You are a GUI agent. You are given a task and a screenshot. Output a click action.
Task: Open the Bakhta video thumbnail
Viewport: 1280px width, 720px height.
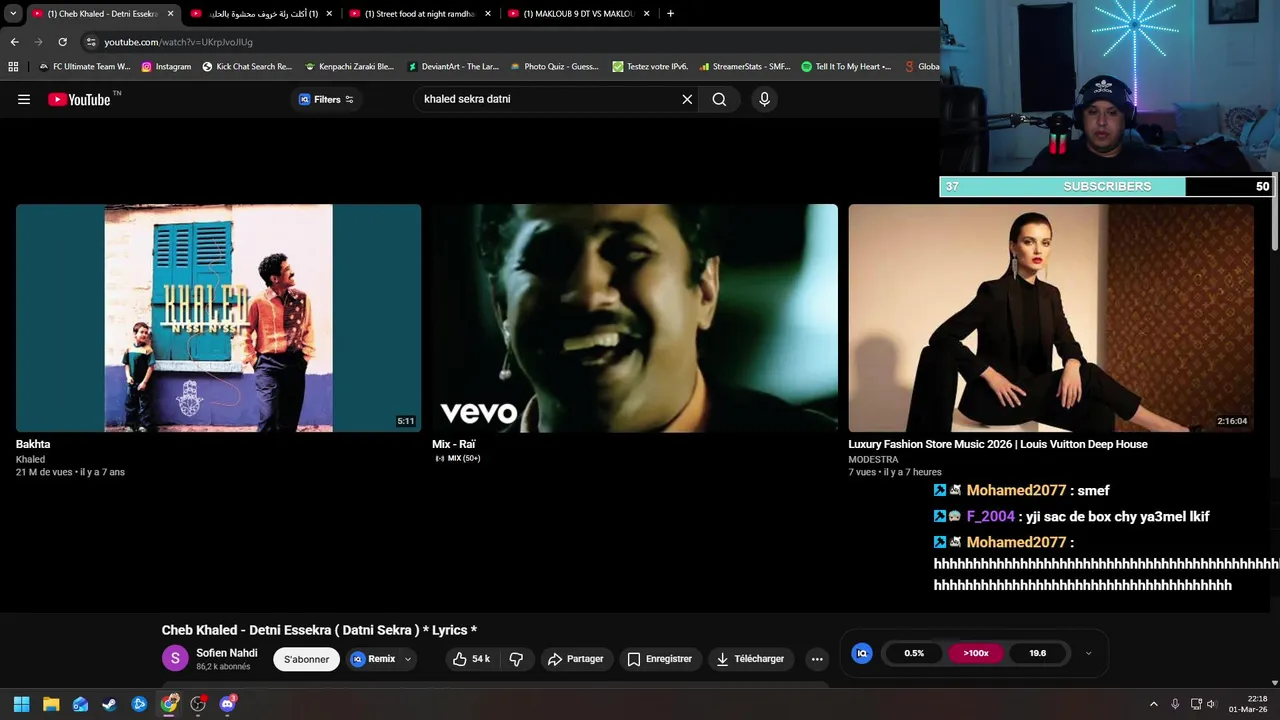[x=218, y=318]
